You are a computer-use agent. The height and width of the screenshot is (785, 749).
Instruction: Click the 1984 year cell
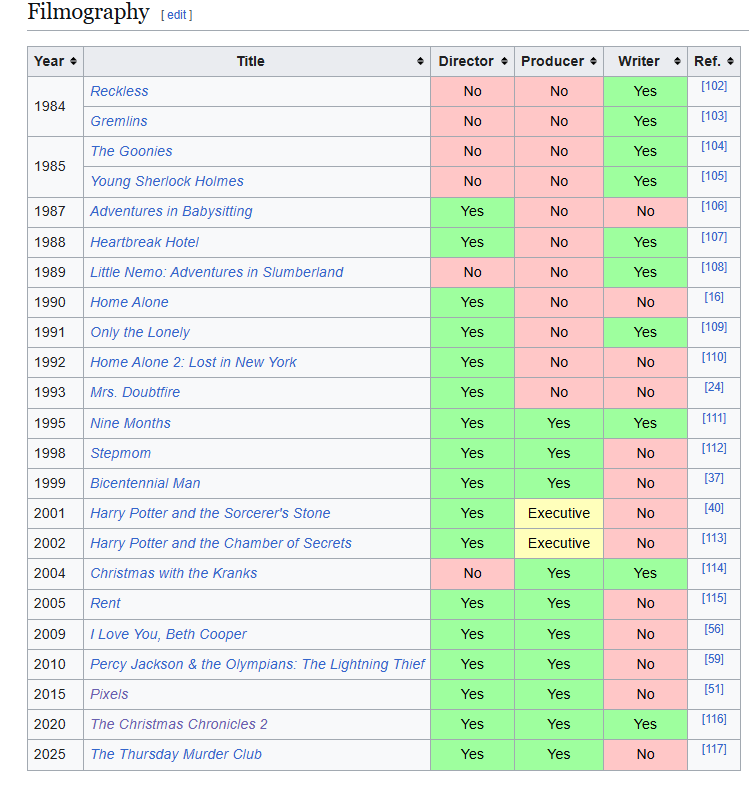pyautogui.click(x=55, y=106)
